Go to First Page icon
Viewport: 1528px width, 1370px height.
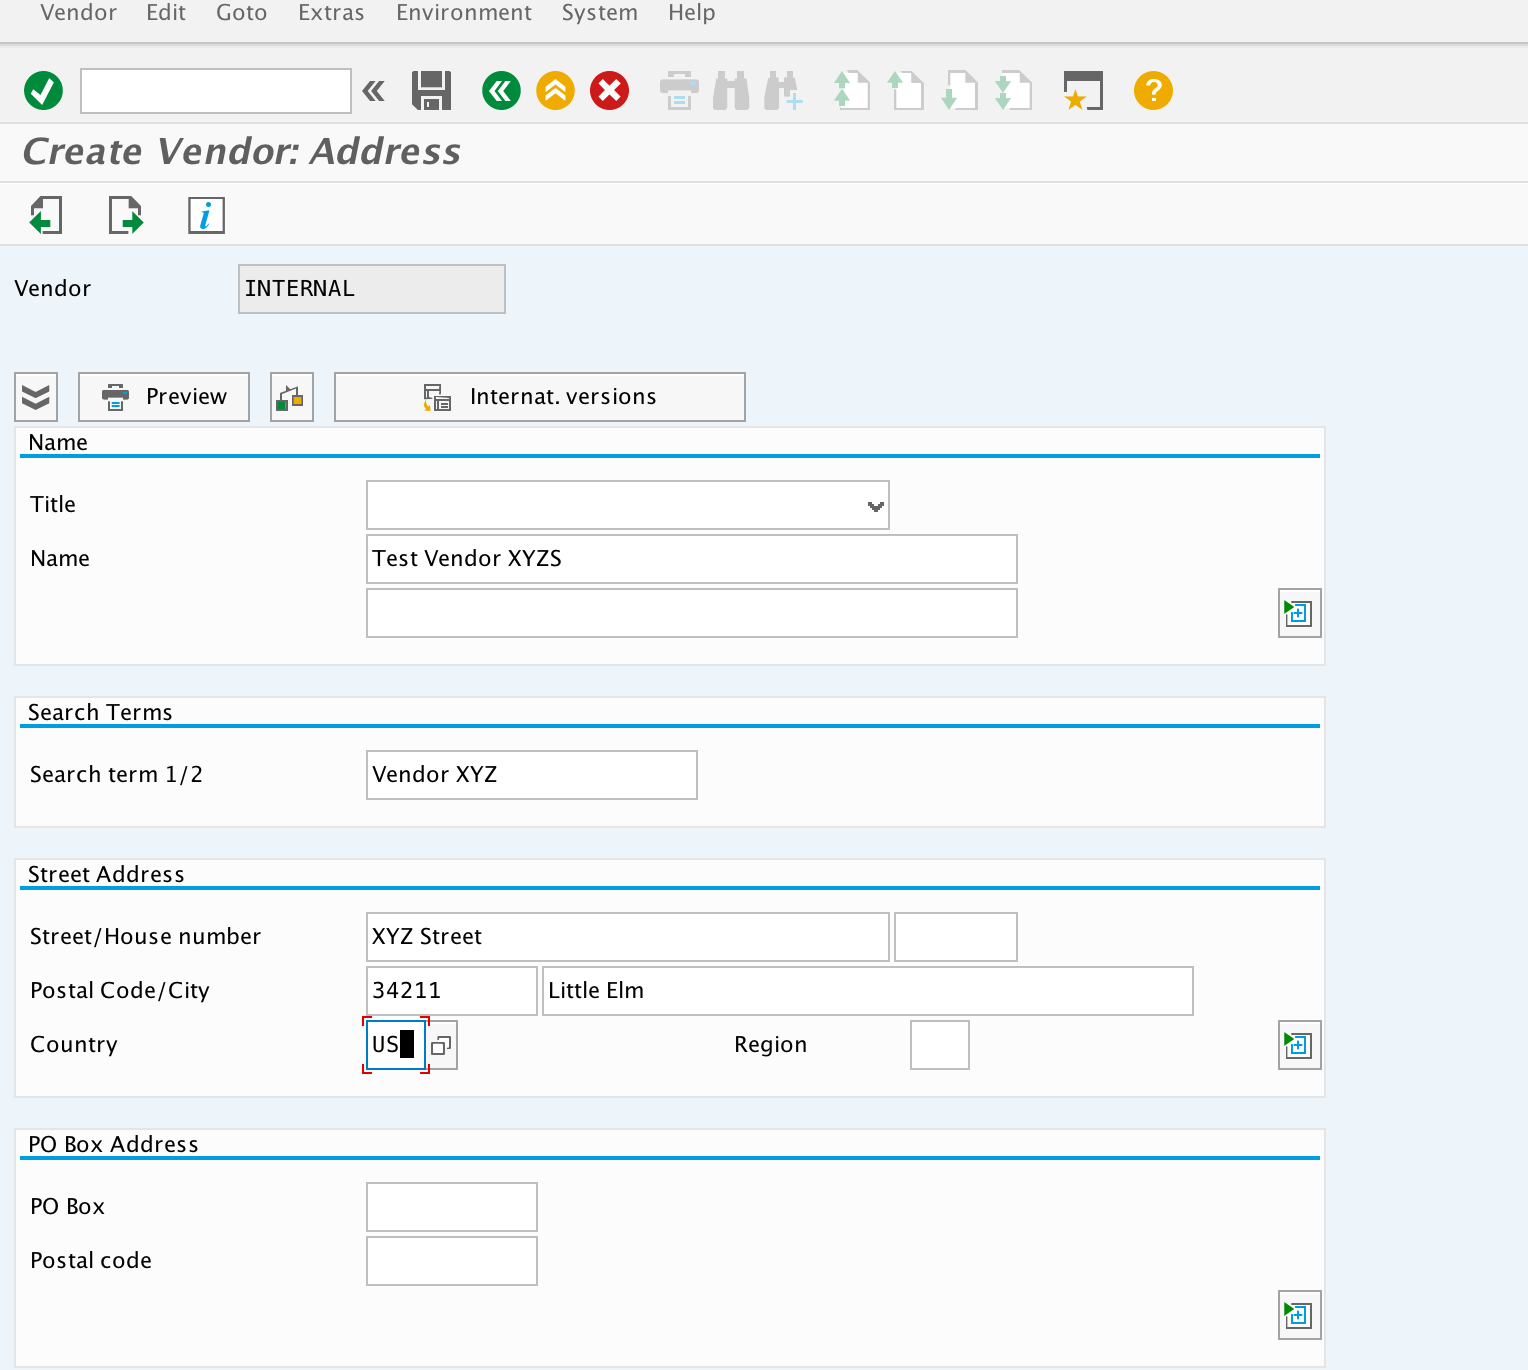coord(851,91)
